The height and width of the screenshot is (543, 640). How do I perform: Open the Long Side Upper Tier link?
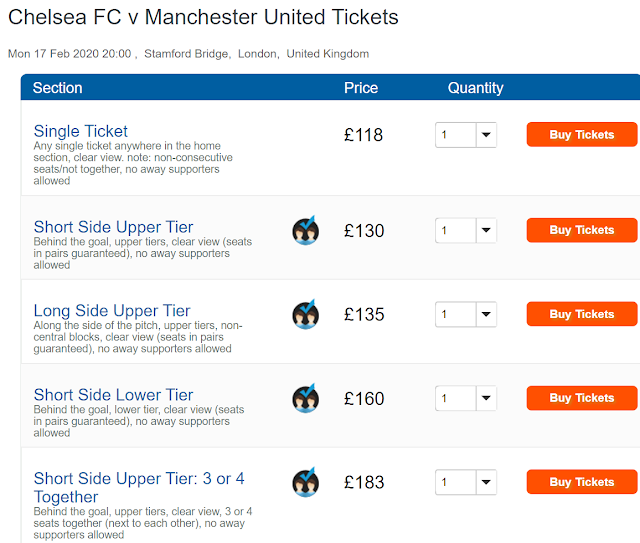pyautogui.click(x=112, y=311)
